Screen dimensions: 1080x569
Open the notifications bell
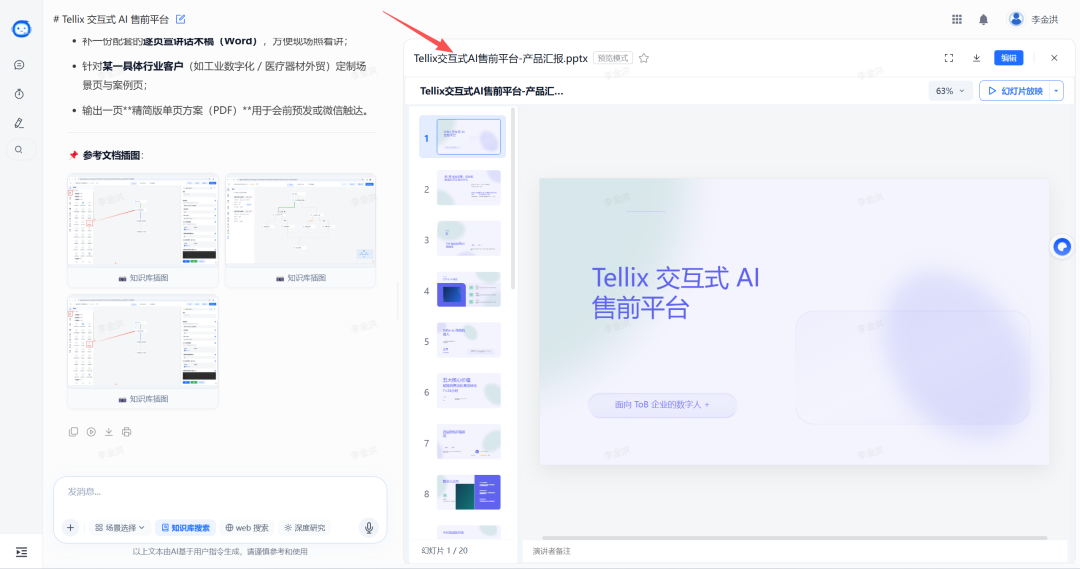(x=984, y=19)
